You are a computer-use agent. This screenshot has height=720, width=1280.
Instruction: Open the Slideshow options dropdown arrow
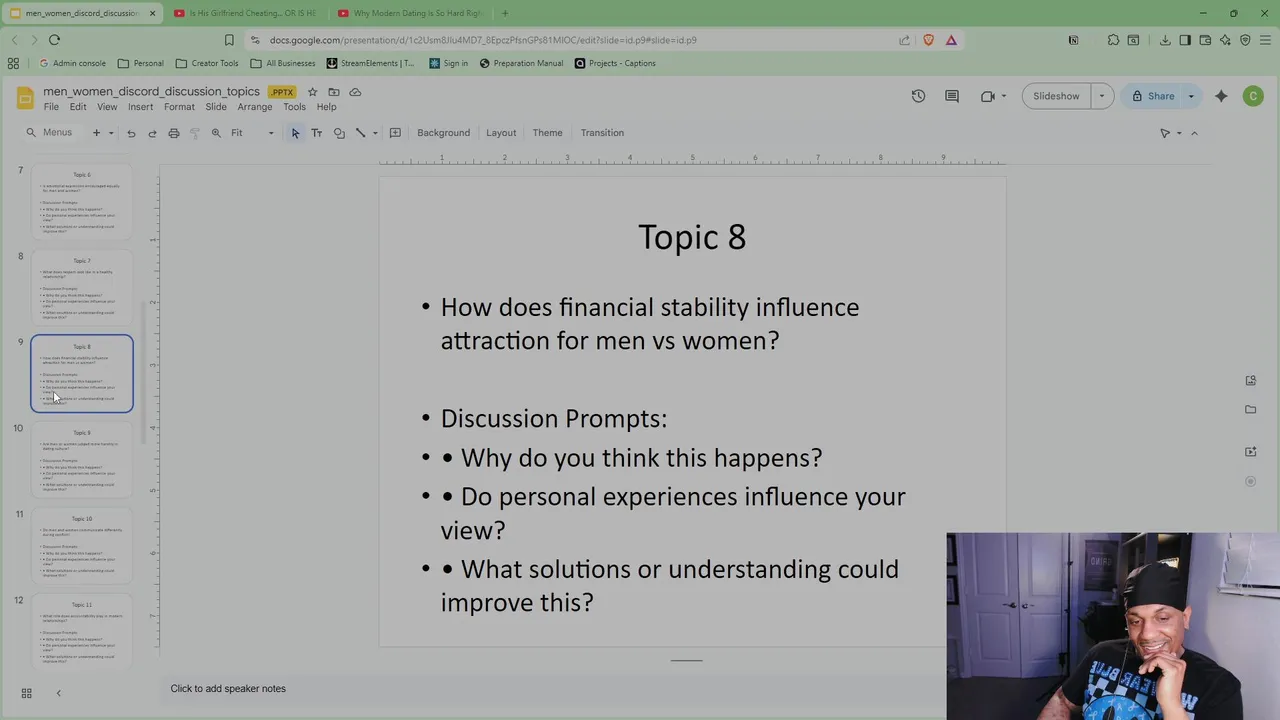[x=1102, y=96]
